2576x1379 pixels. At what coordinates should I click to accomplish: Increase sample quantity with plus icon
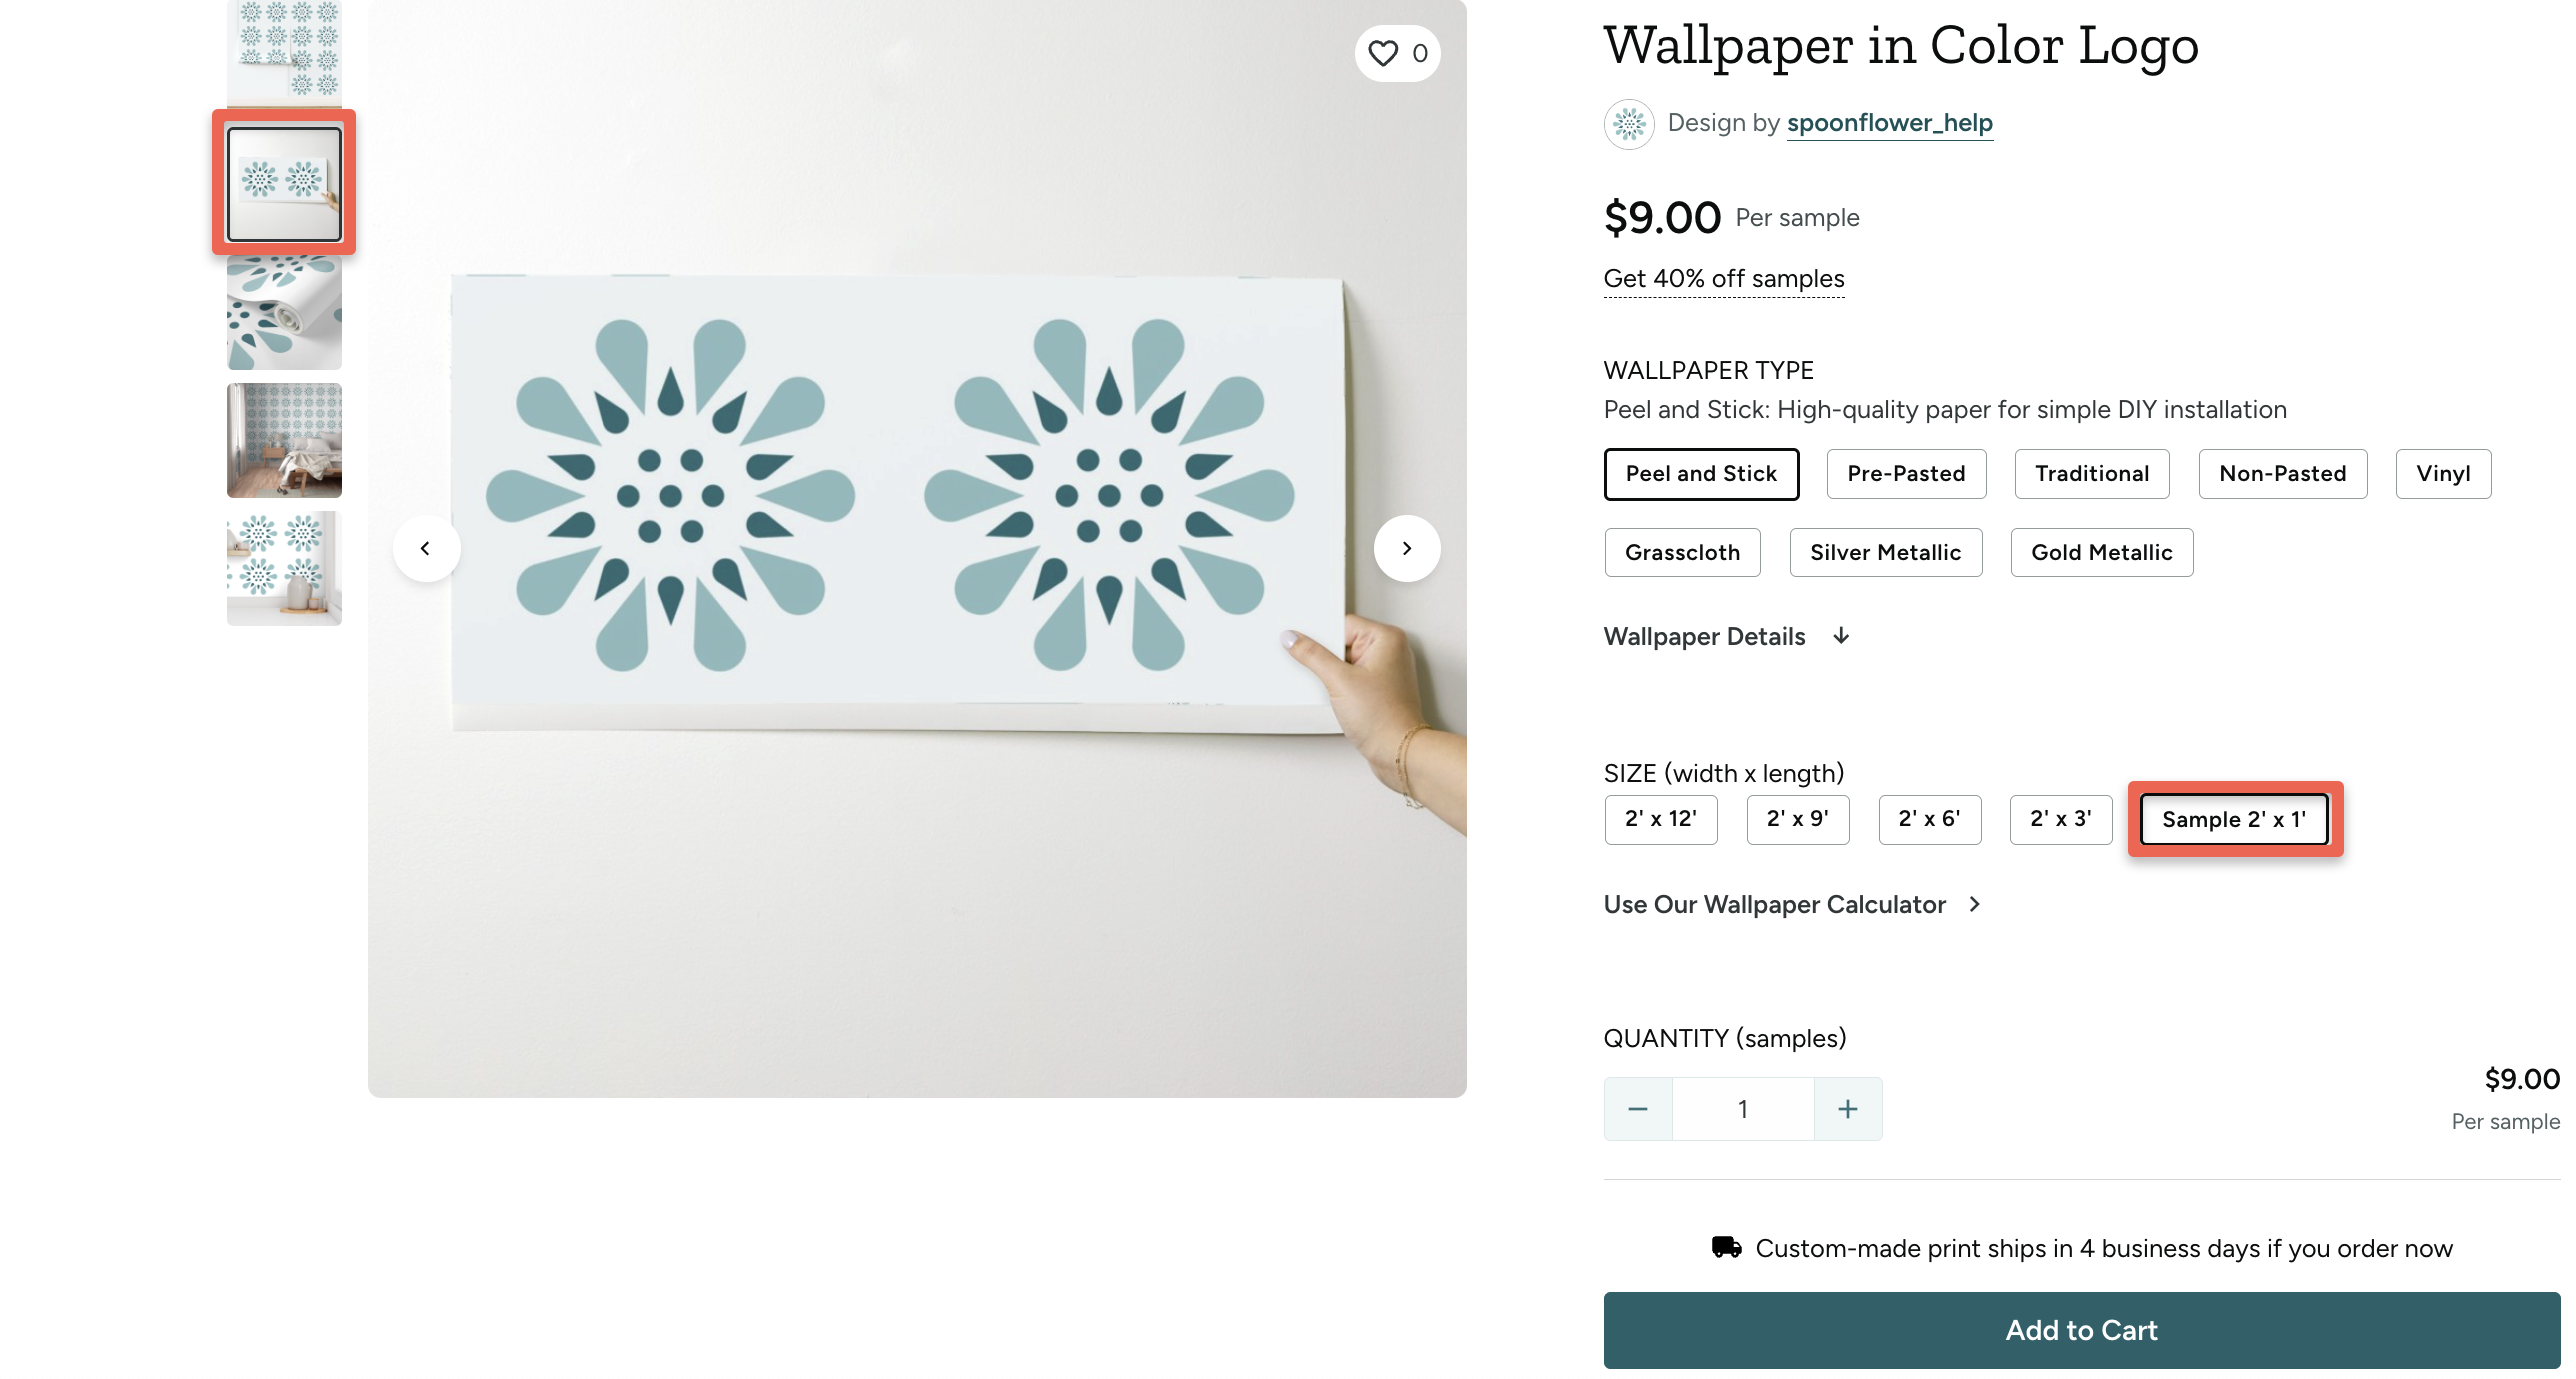tap(1847, 1108)
